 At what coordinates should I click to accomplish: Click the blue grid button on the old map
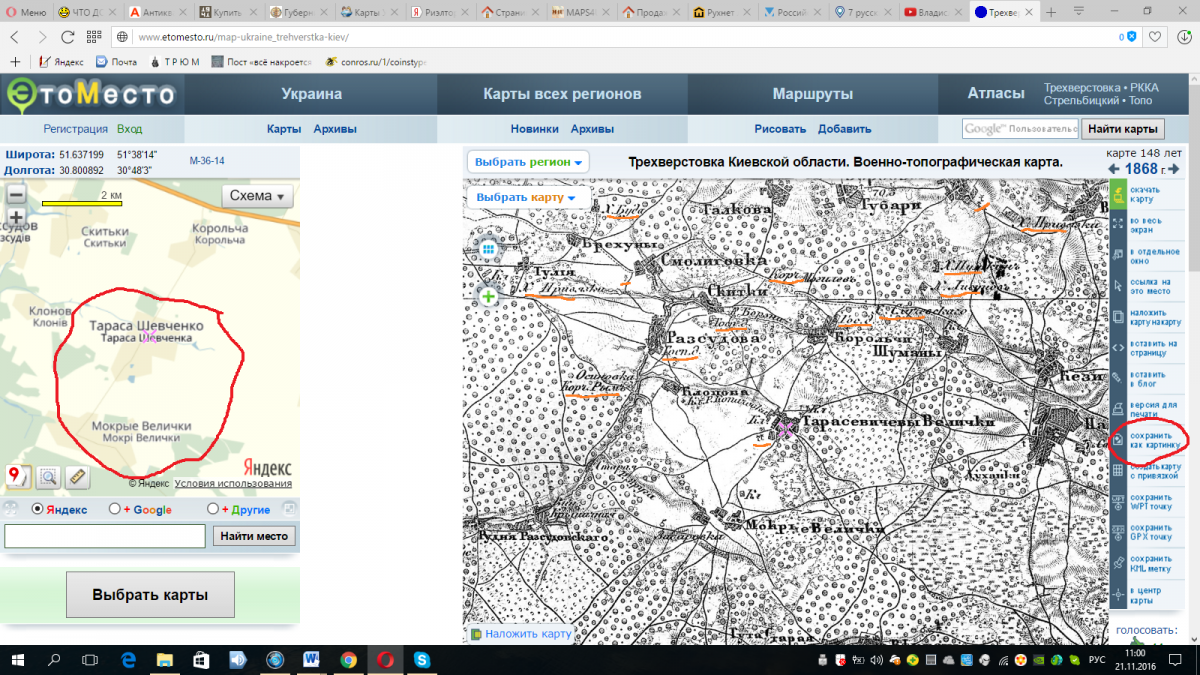pos(488,248)
